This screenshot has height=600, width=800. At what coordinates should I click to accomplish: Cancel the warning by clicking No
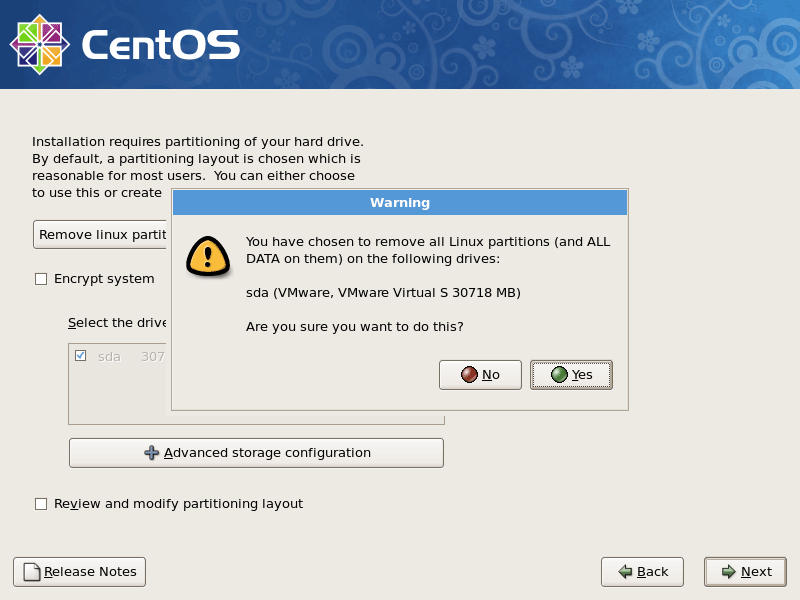(x=480, y=374)
